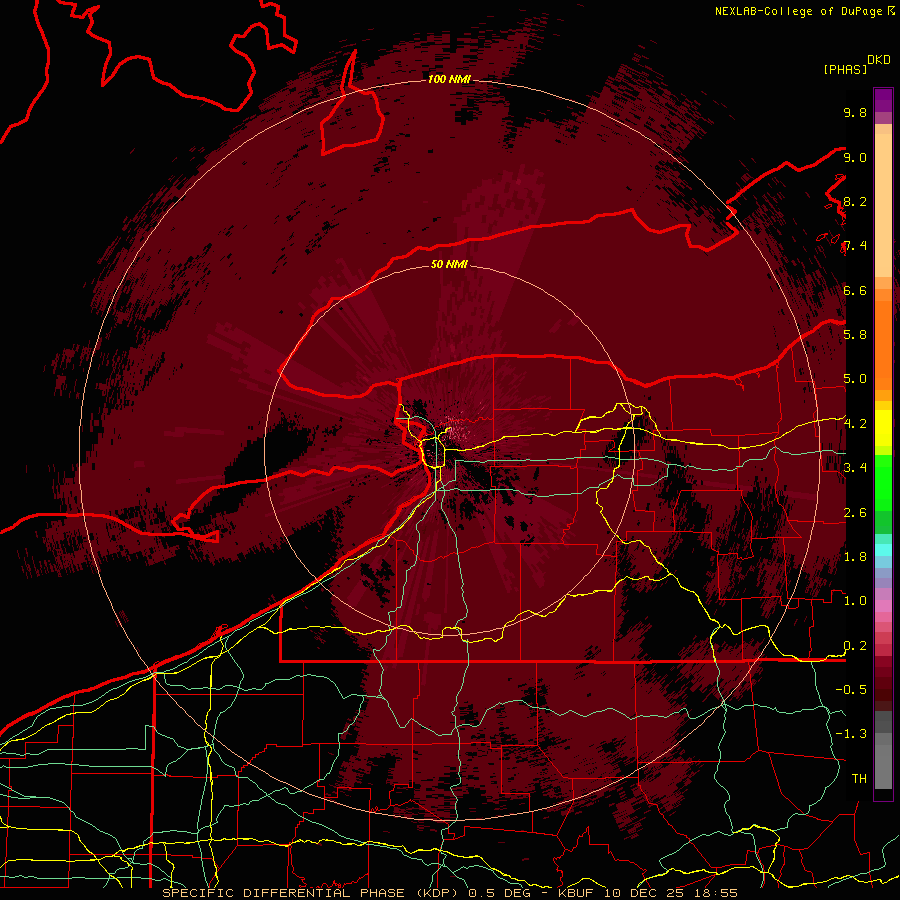Click the Specific Differential Phase caption at bottom
Screen dimensions: 900x900
[x=449, y=893]
